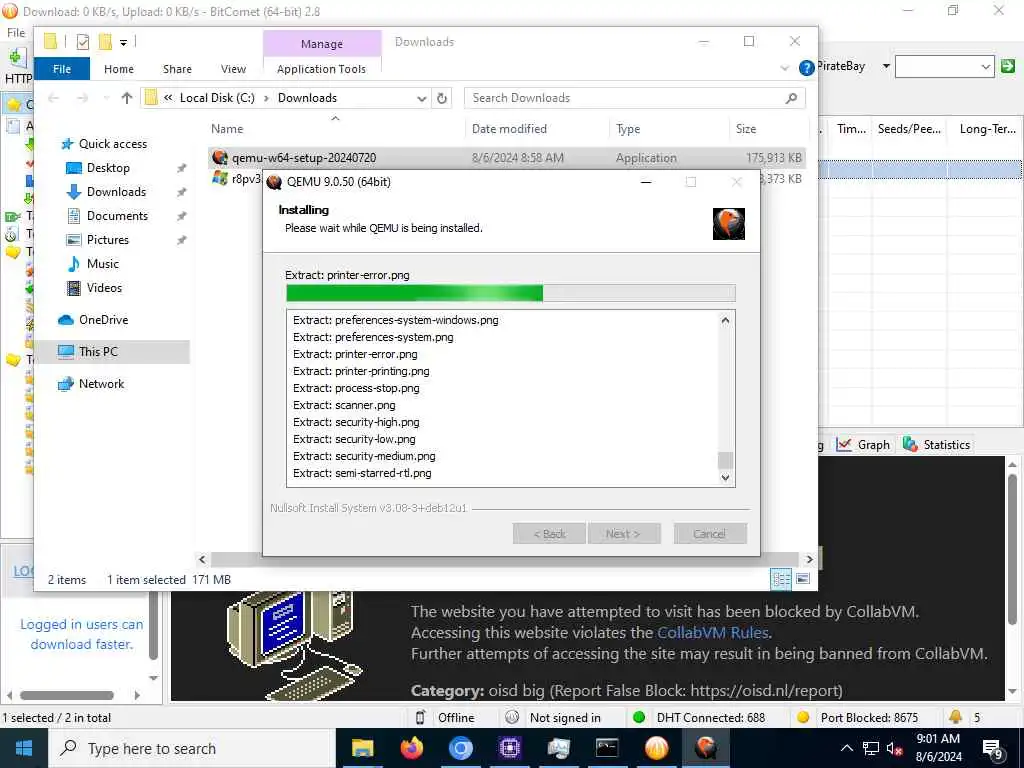Click the down arrow of installer log scrollbar
Screen dimensions: 1024x768
pyautogui.click(x=725, y=477)
